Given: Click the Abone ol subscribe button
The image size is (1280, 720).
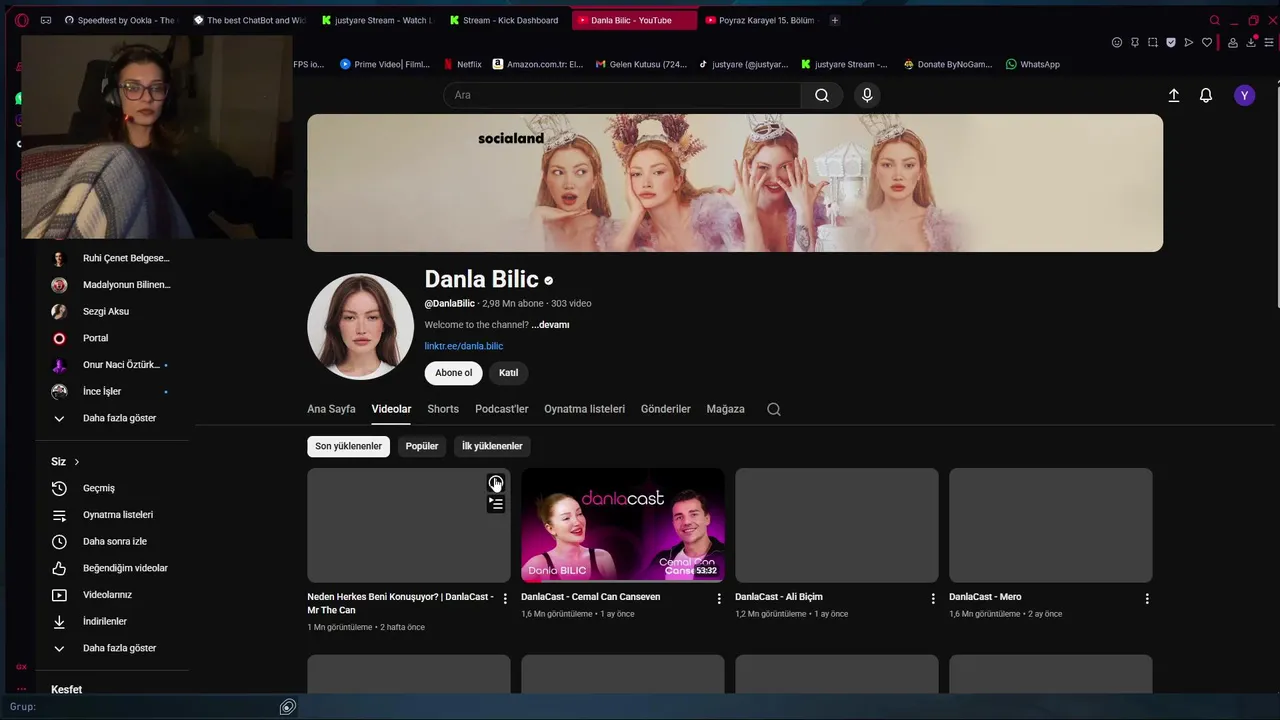Looking at the screenshot, I should pyautogui.click(x=453, y=373).
